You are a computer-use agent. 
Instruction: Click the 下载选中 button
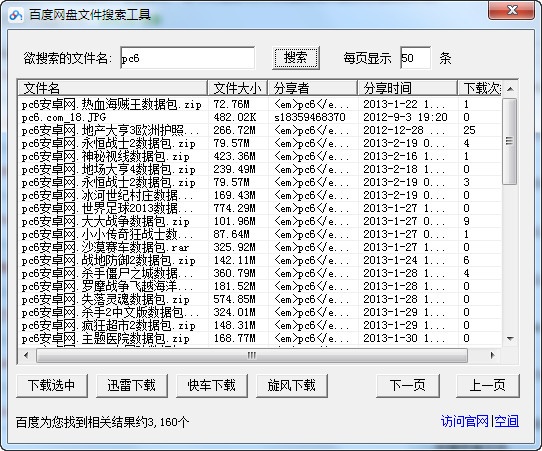click(x=52, y=385)
